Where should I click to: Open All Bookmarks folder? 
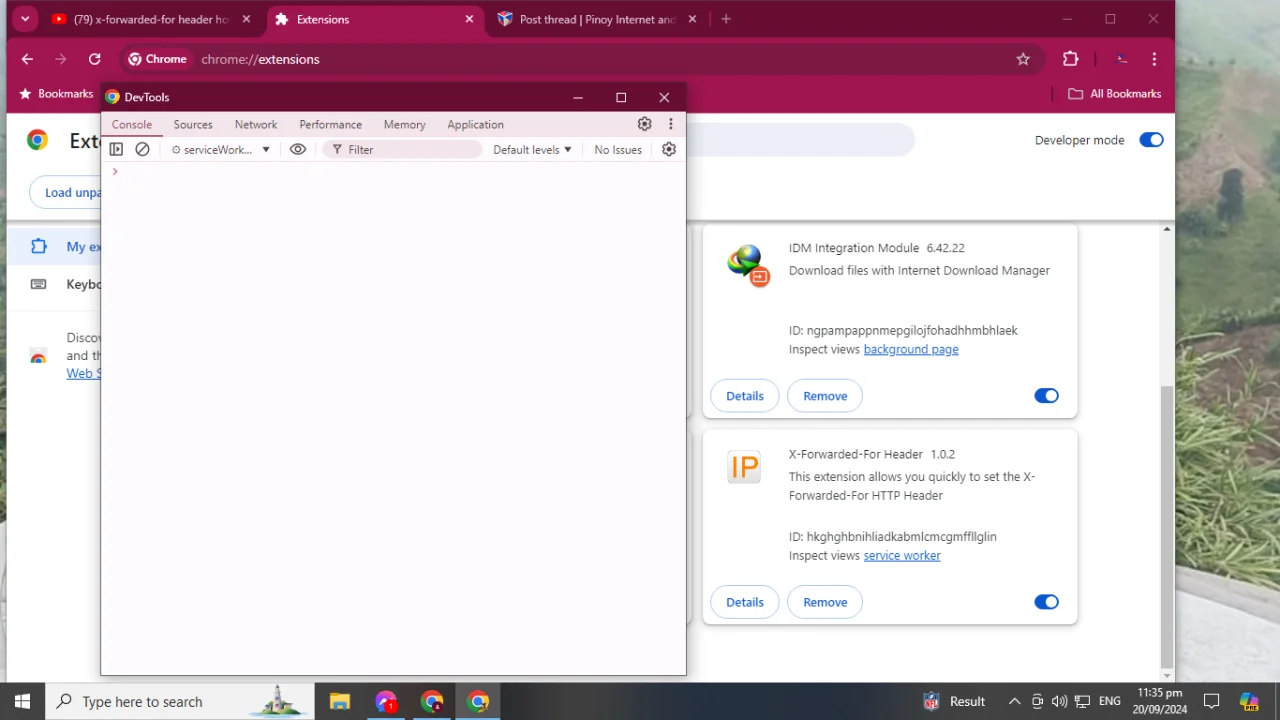(1115, 94)
